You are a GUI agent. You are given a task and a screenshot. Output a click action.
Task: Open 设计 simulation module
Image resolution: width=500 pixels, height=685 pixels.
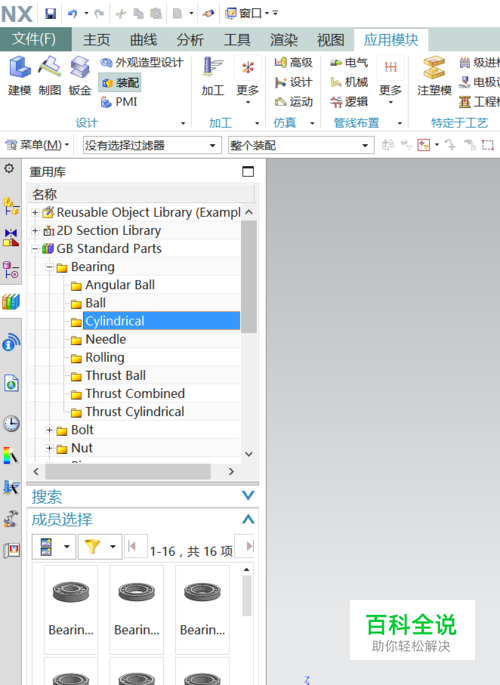pyautogui.click(x=293, y=83)
